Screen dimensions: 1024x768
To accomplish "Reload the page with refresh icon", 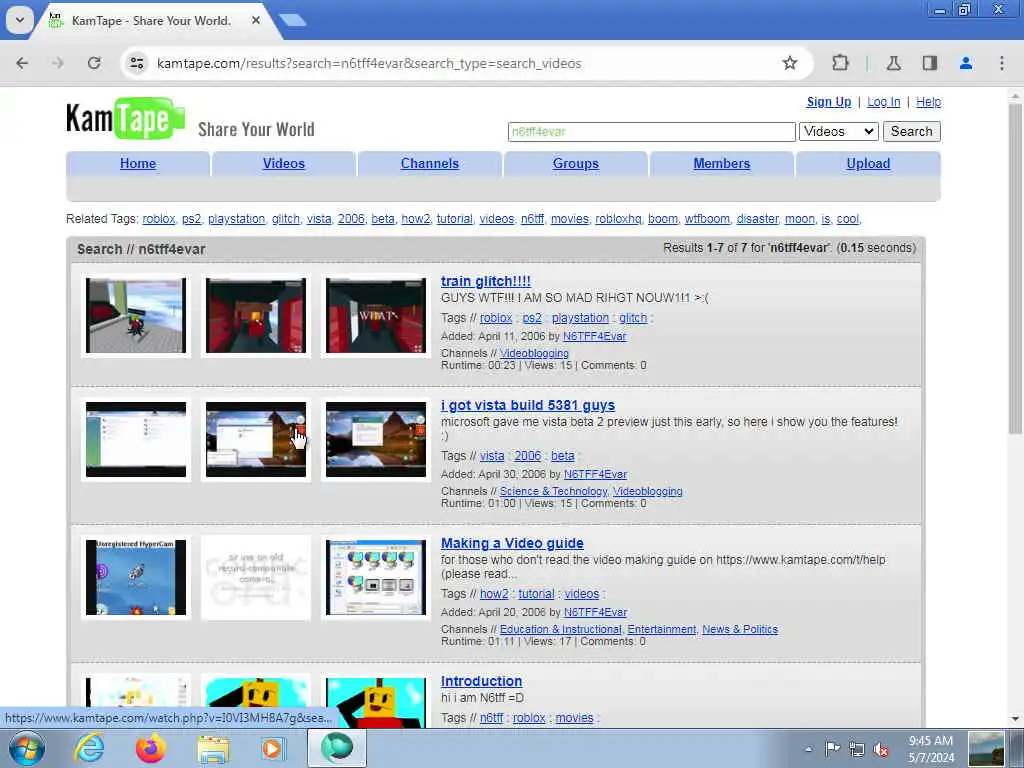I will click(x=94, y=63).
